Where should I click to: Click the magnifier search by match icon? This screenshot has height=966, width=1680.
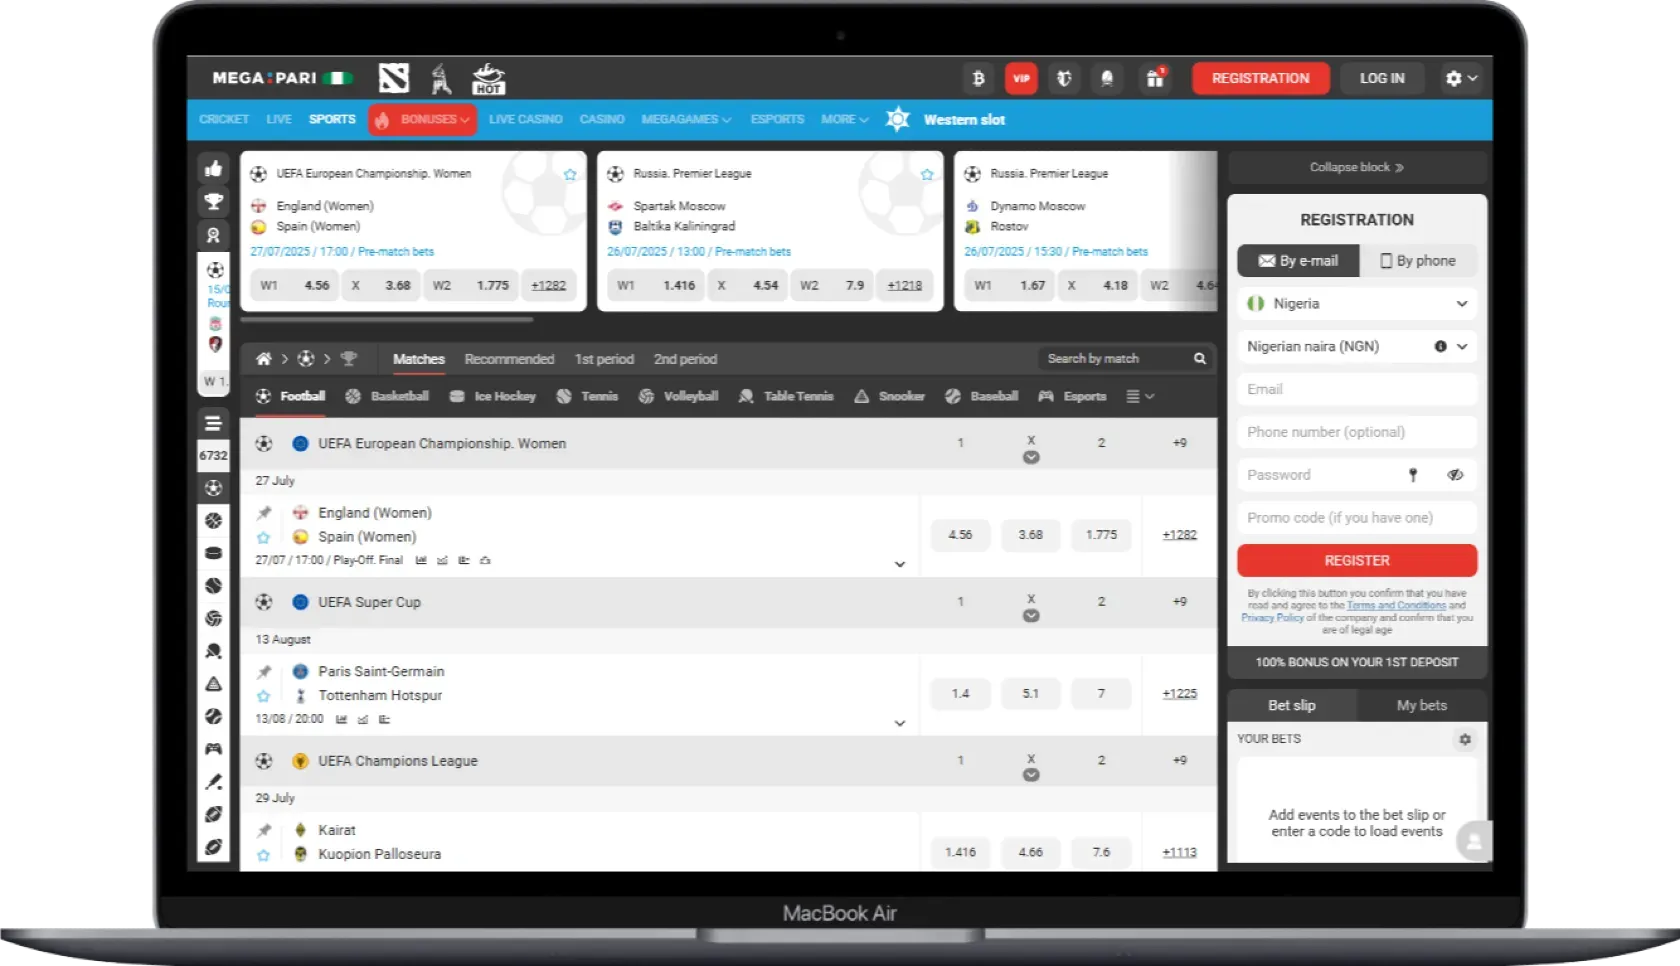[1200, 359]
